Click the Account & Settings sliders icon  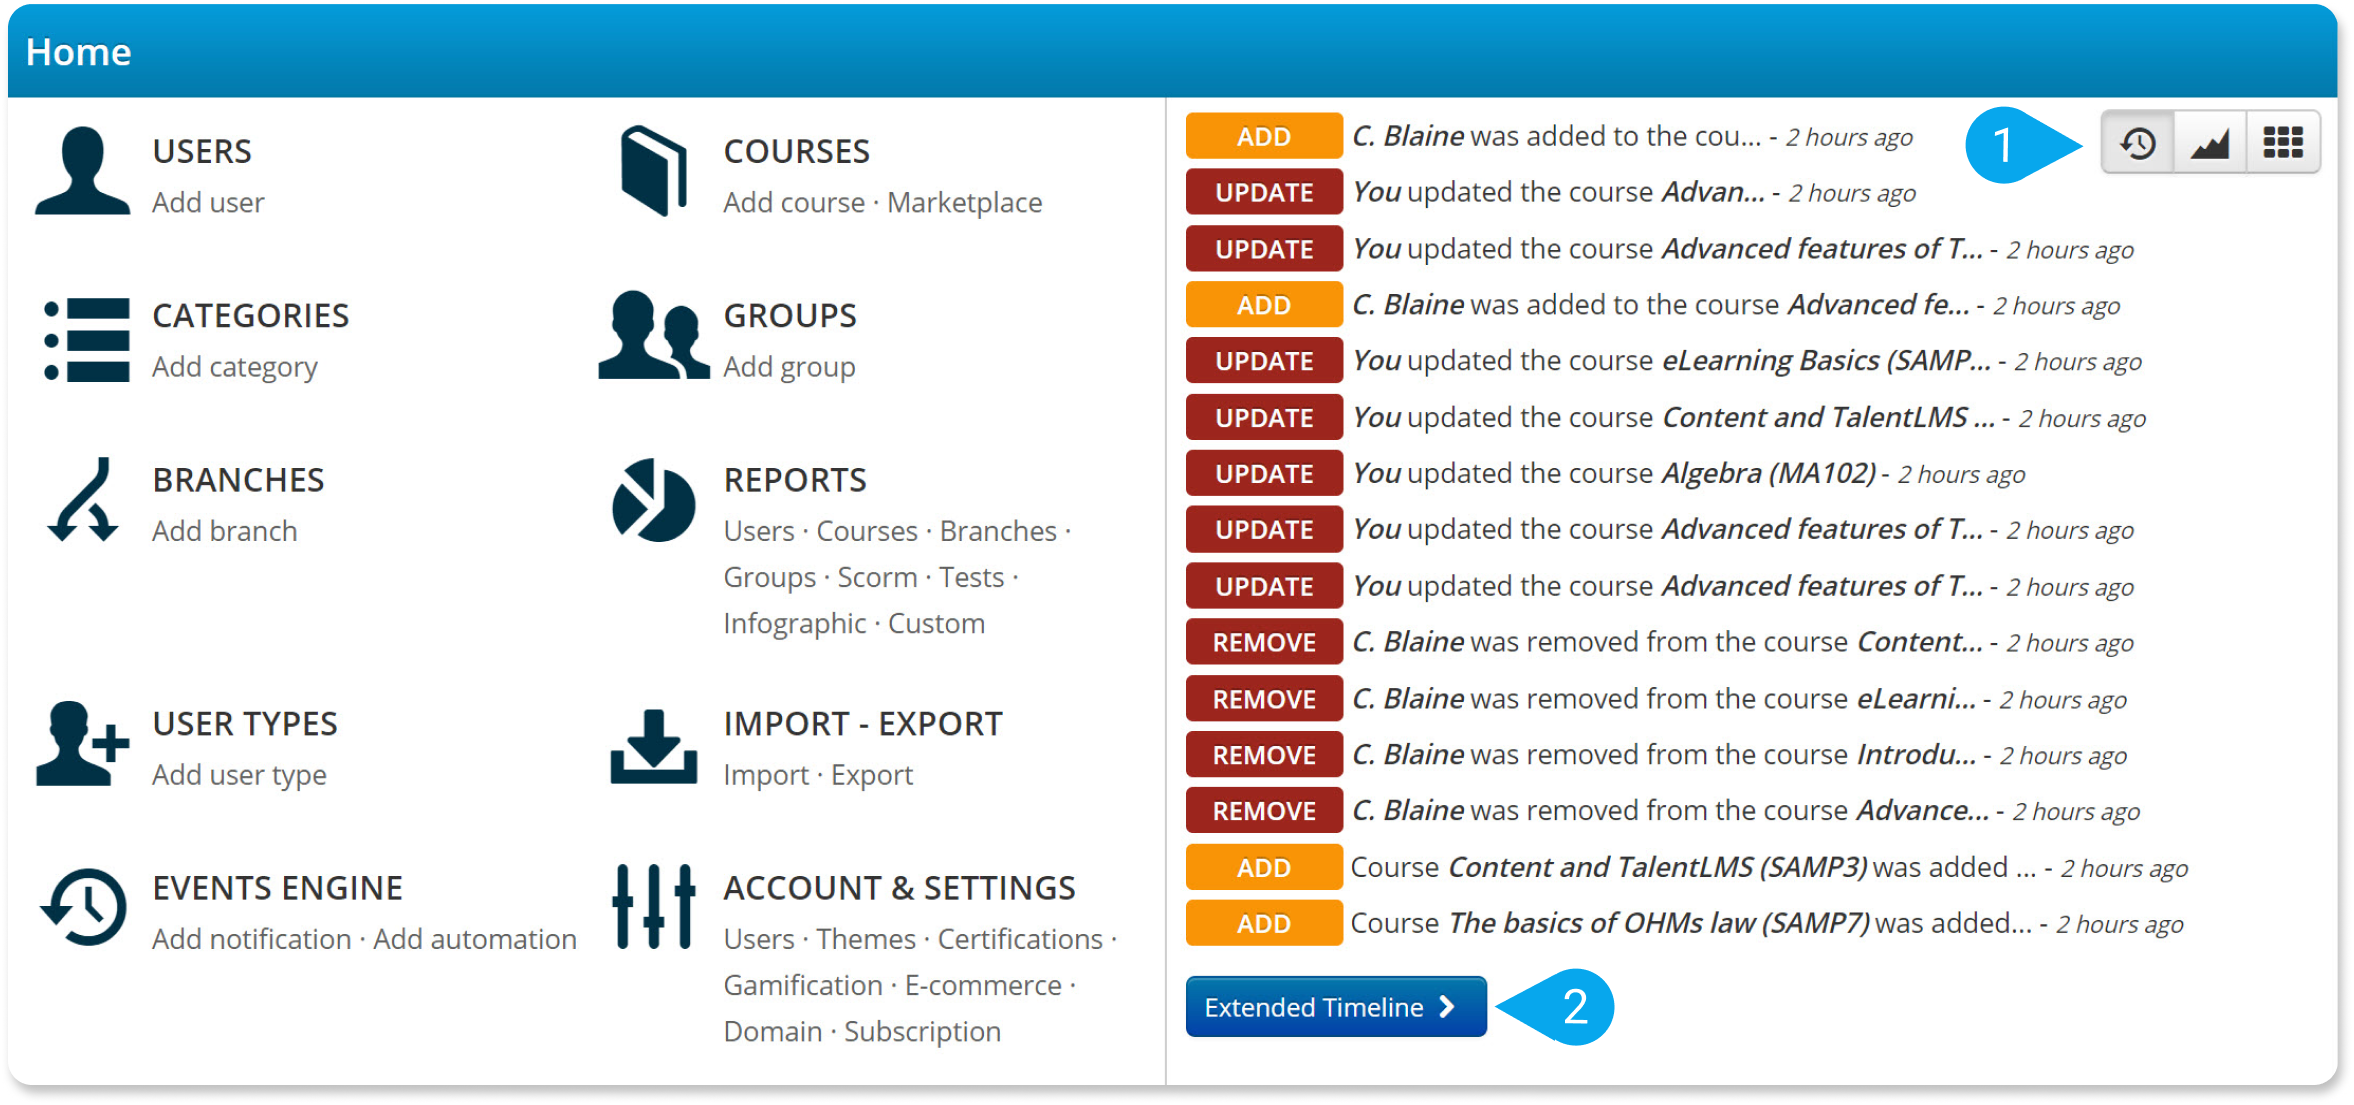pos(653,906)
